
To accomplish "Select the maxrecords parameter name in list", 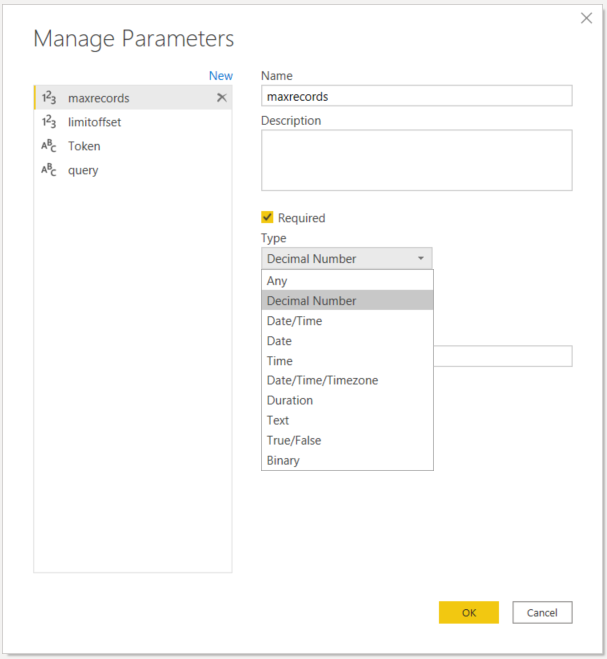I will [99, 98].
